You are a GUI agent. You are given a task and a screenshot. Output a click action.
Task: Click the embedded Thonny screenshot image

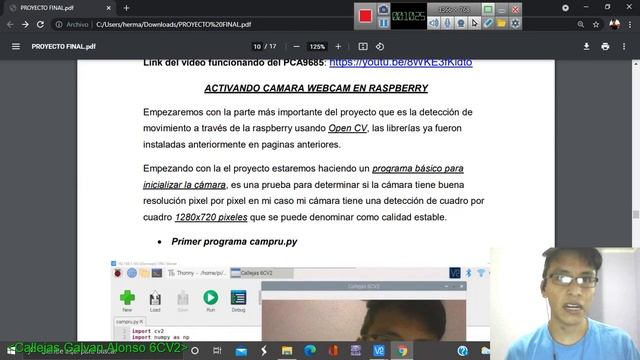[300, 300]
